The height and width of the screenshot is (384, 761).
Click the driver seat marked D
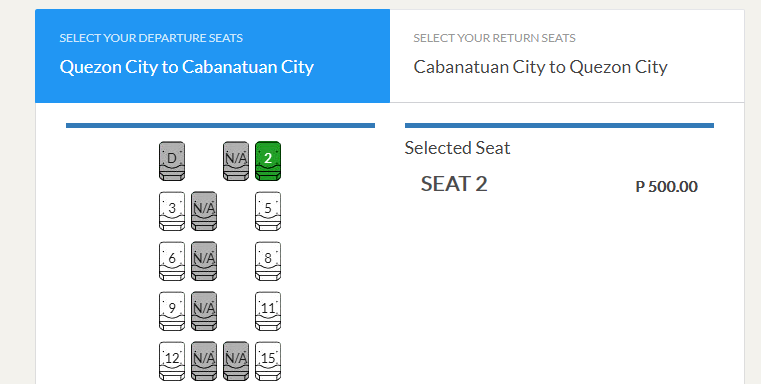172,161
